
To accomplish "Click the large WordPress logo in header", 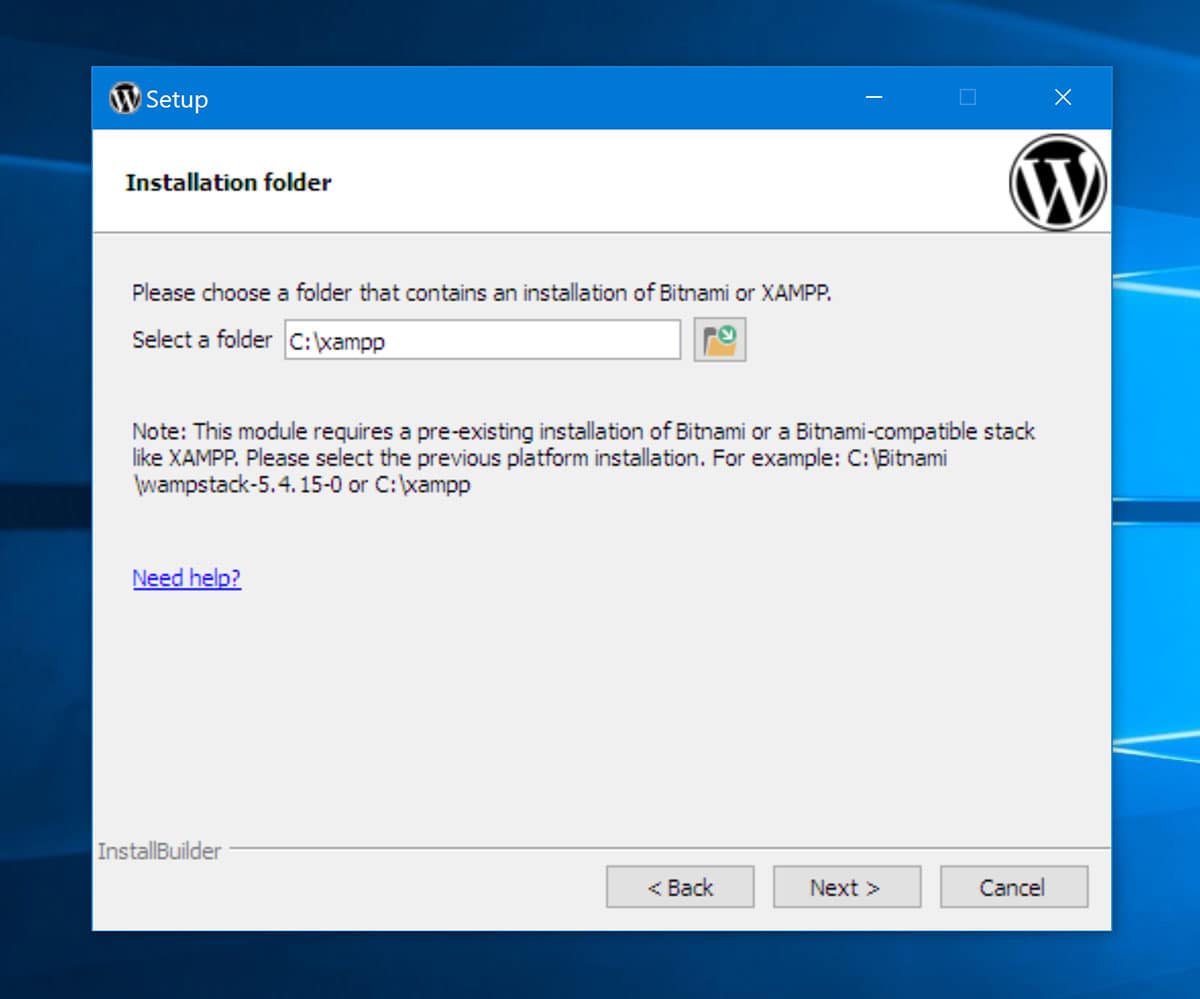I will [1058, 183].
